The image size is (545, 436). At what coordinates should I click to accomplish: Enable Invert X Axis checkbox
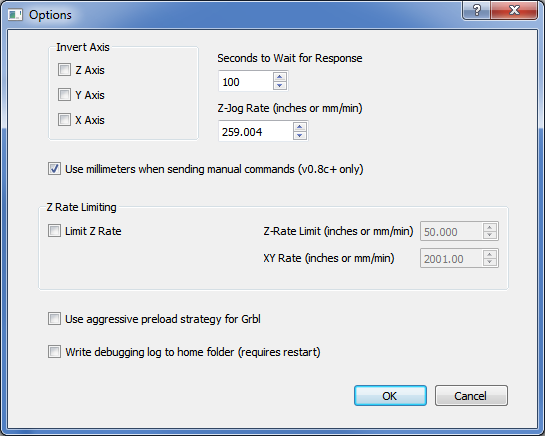[64, 120]
